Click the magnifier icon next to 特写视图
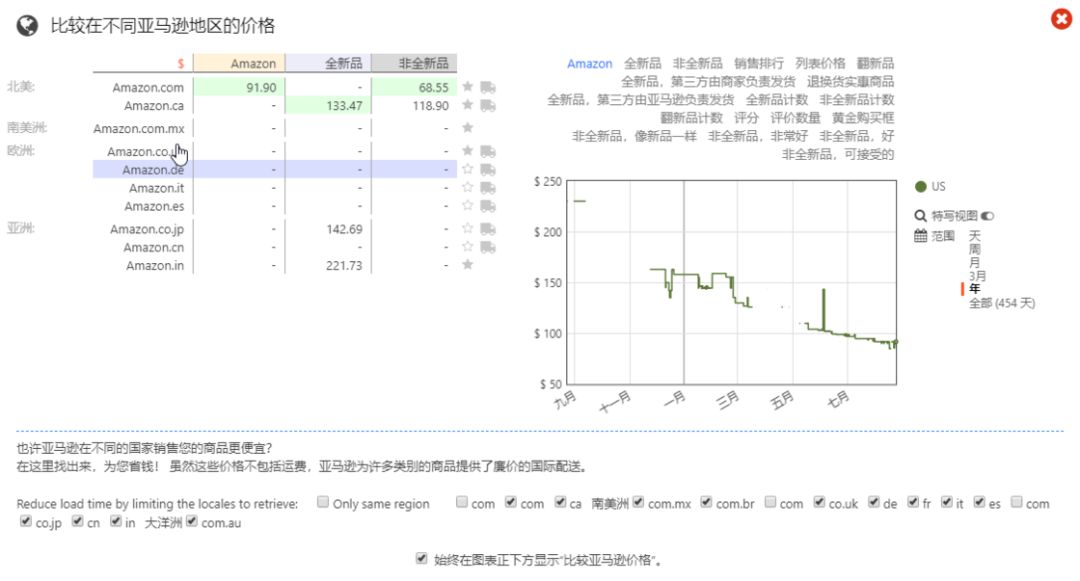 click(920, 216)
